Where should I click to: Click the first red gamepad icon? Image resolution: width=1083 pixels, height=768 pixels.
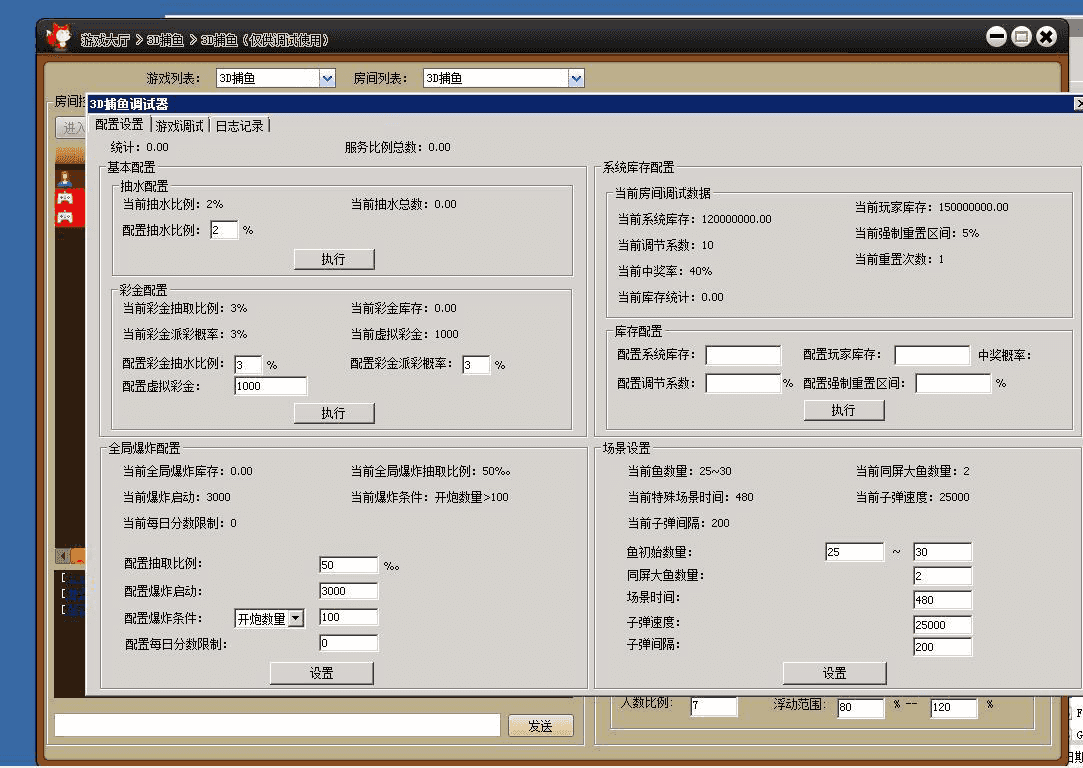pos(64,198)
